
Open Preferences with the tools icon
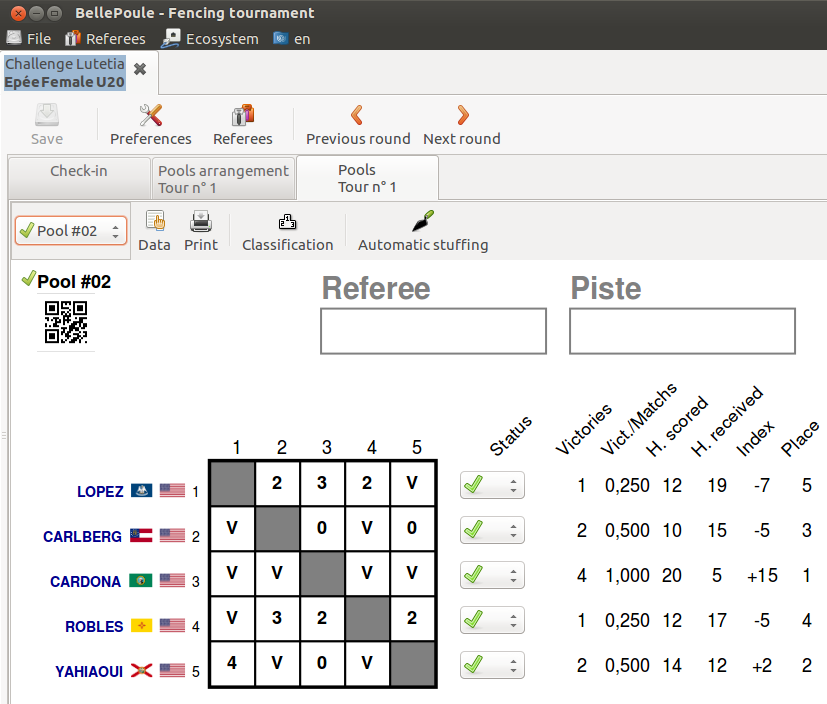tap(151, 115)
